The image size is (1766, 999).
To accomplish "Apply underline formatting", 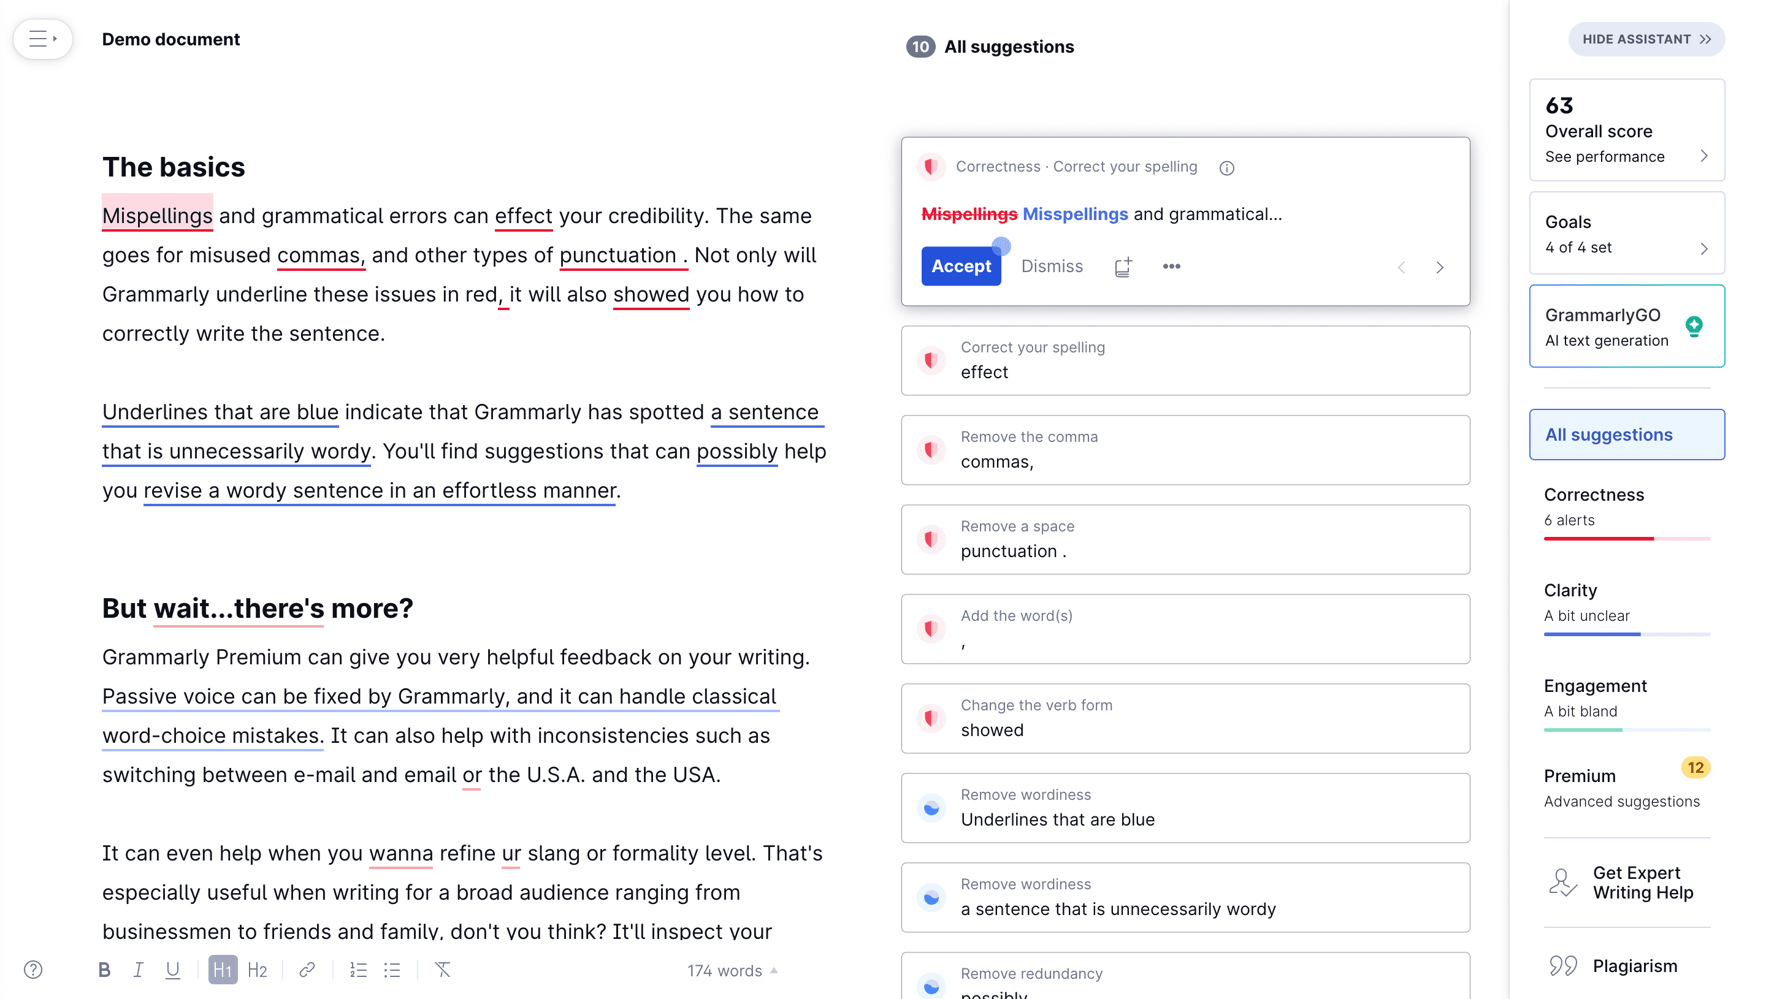I will (x=173, y=969).
